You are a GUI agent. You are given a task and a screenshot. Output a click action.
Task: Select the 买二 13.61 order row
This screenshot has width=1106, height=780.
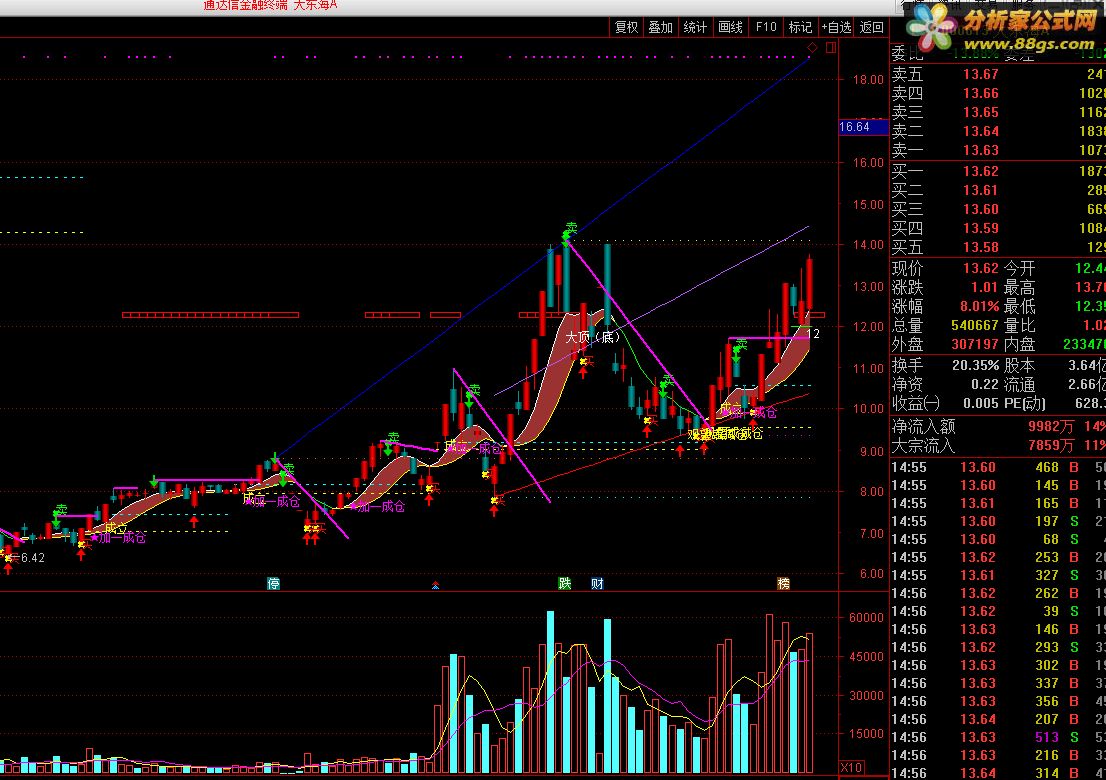tap(998, 190)
